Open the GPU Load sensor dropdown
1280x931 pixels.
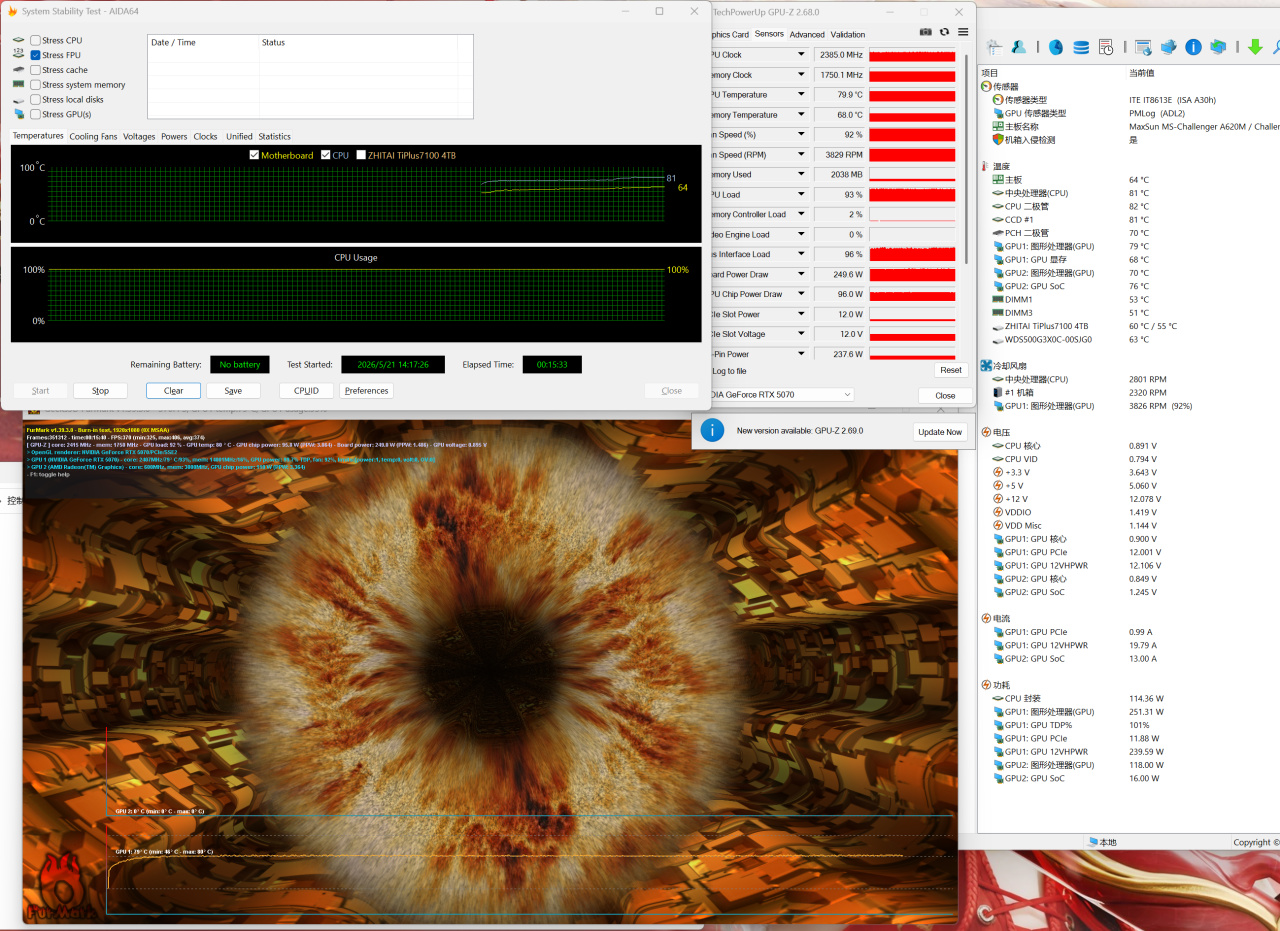[800, 195]
